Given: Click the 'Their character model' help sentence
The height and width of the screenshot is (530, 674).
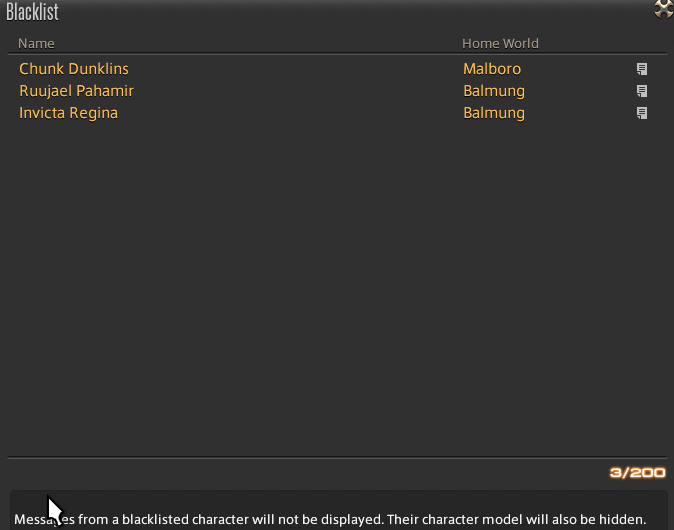Looking at the screenshot, I should (x=516, y=519).
